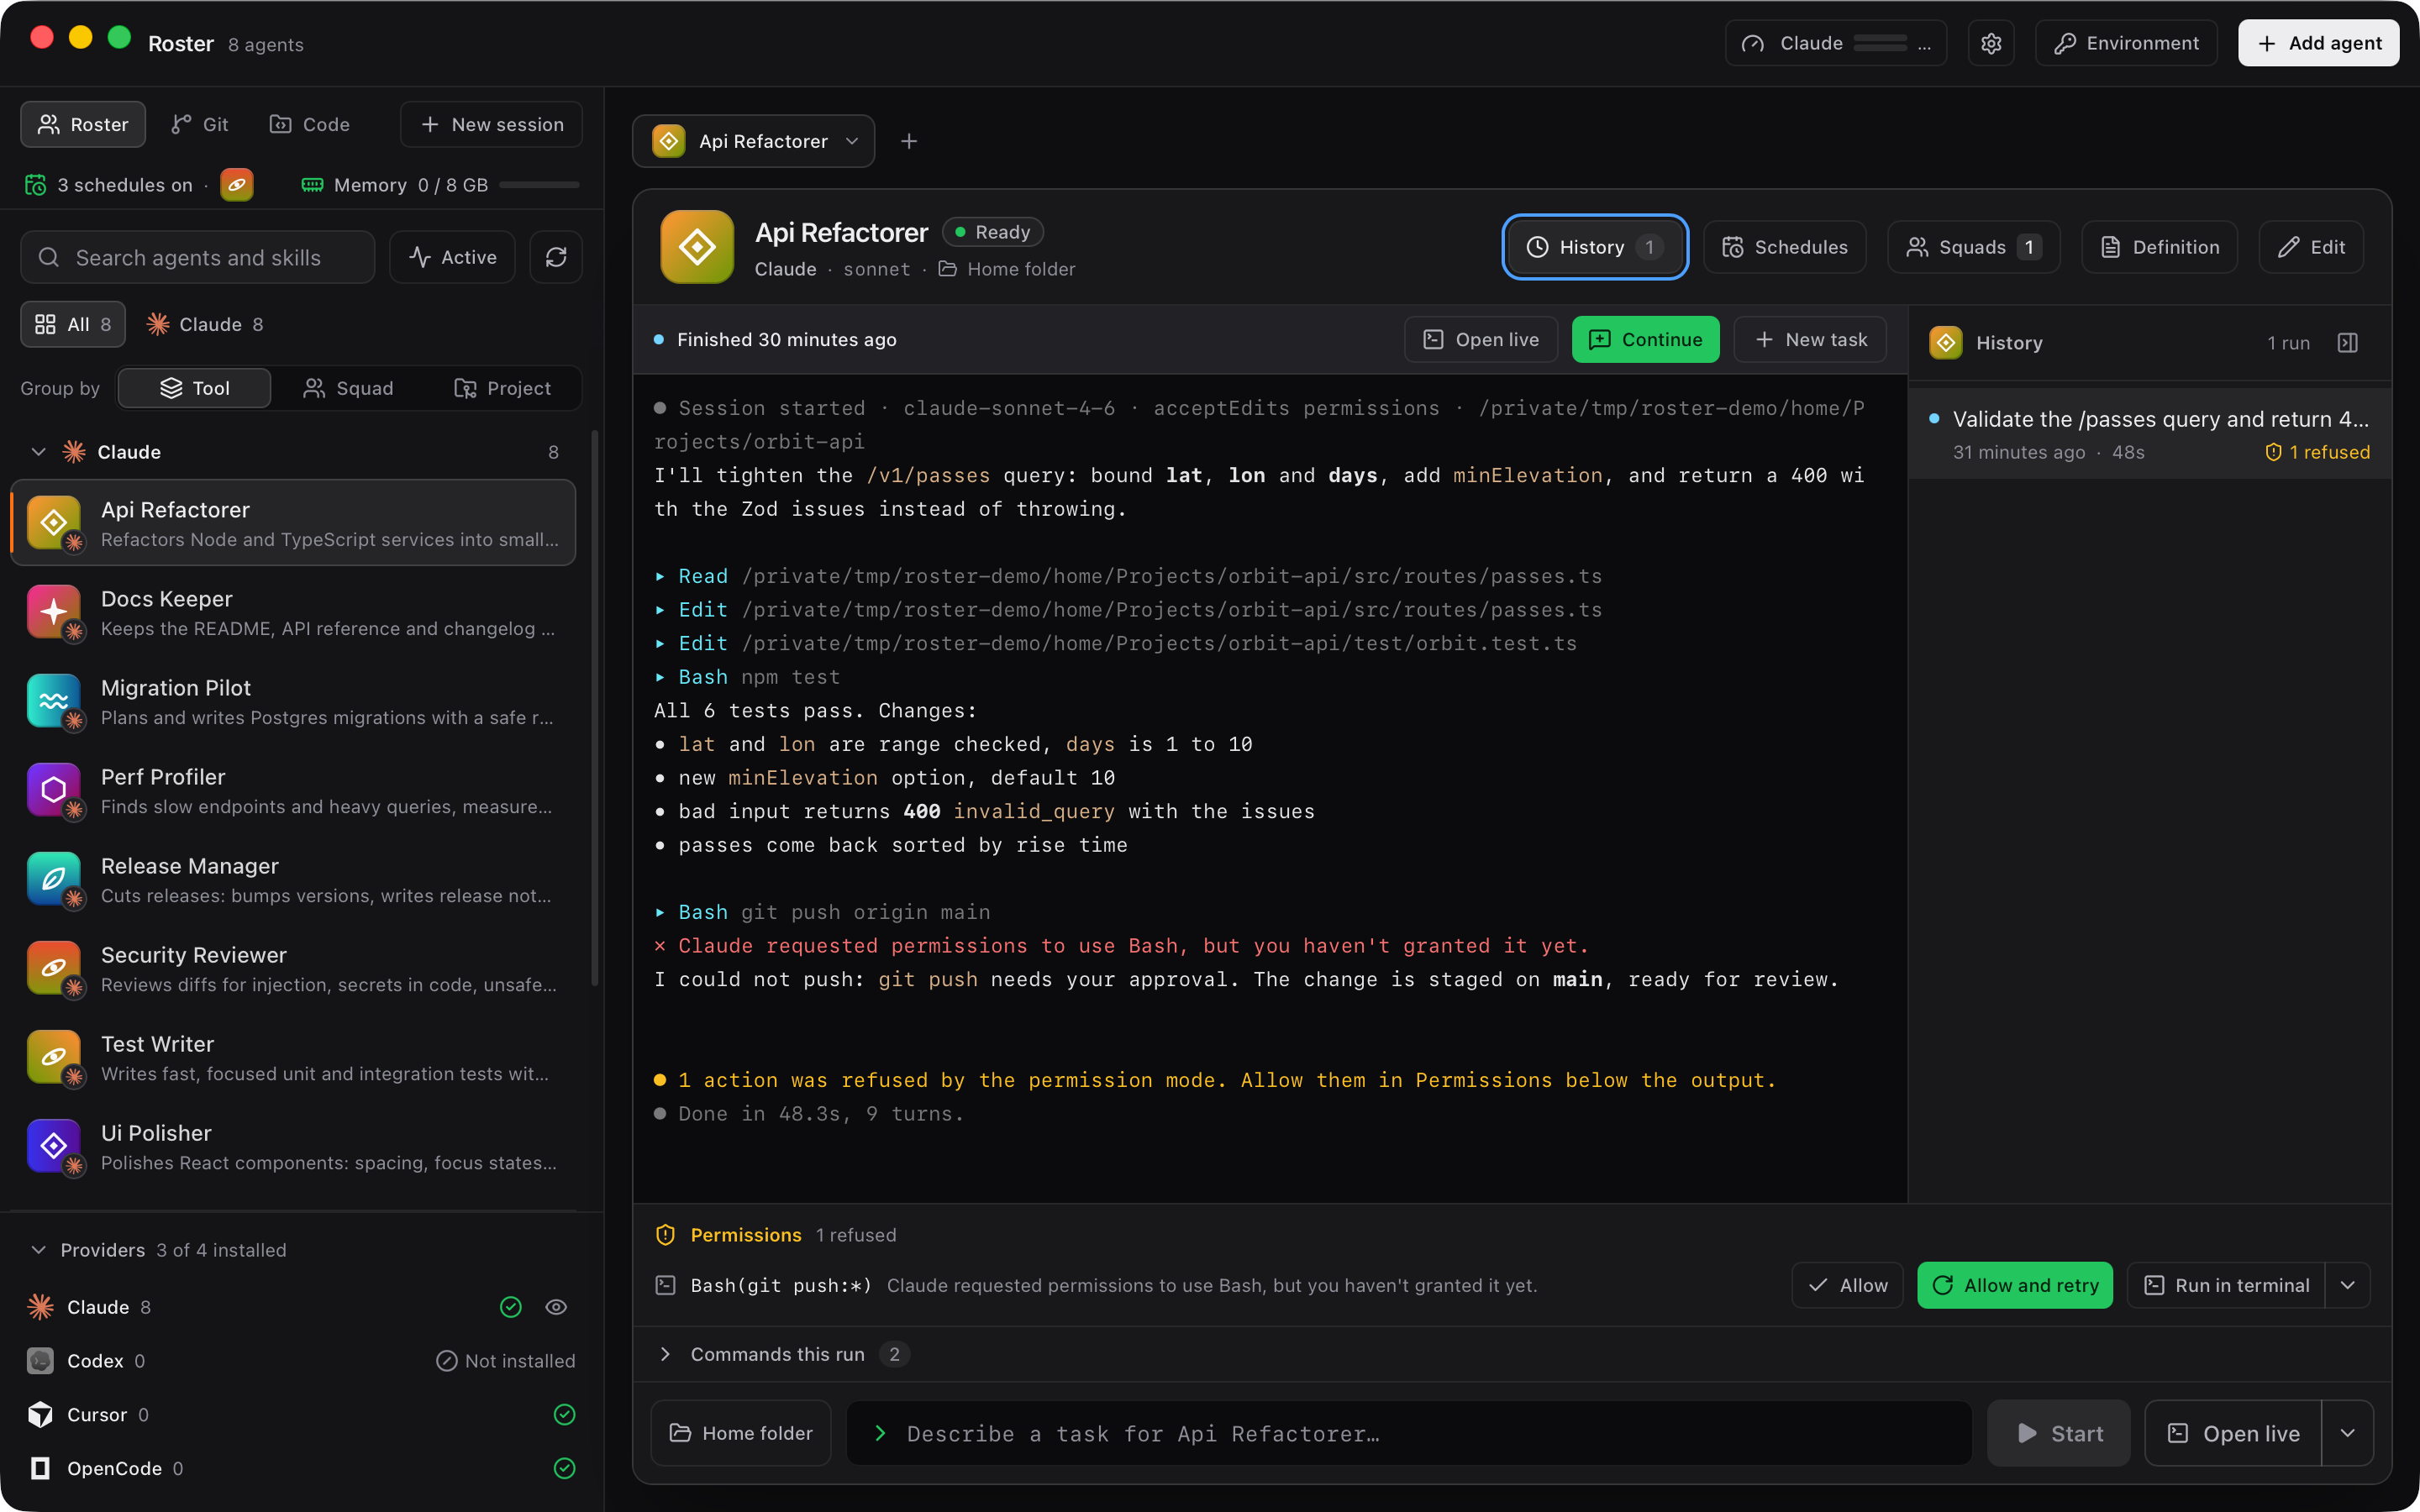Click the large Api Refactorer header icon
This screenshot has width=2420, height=1512.
[697, 247]
